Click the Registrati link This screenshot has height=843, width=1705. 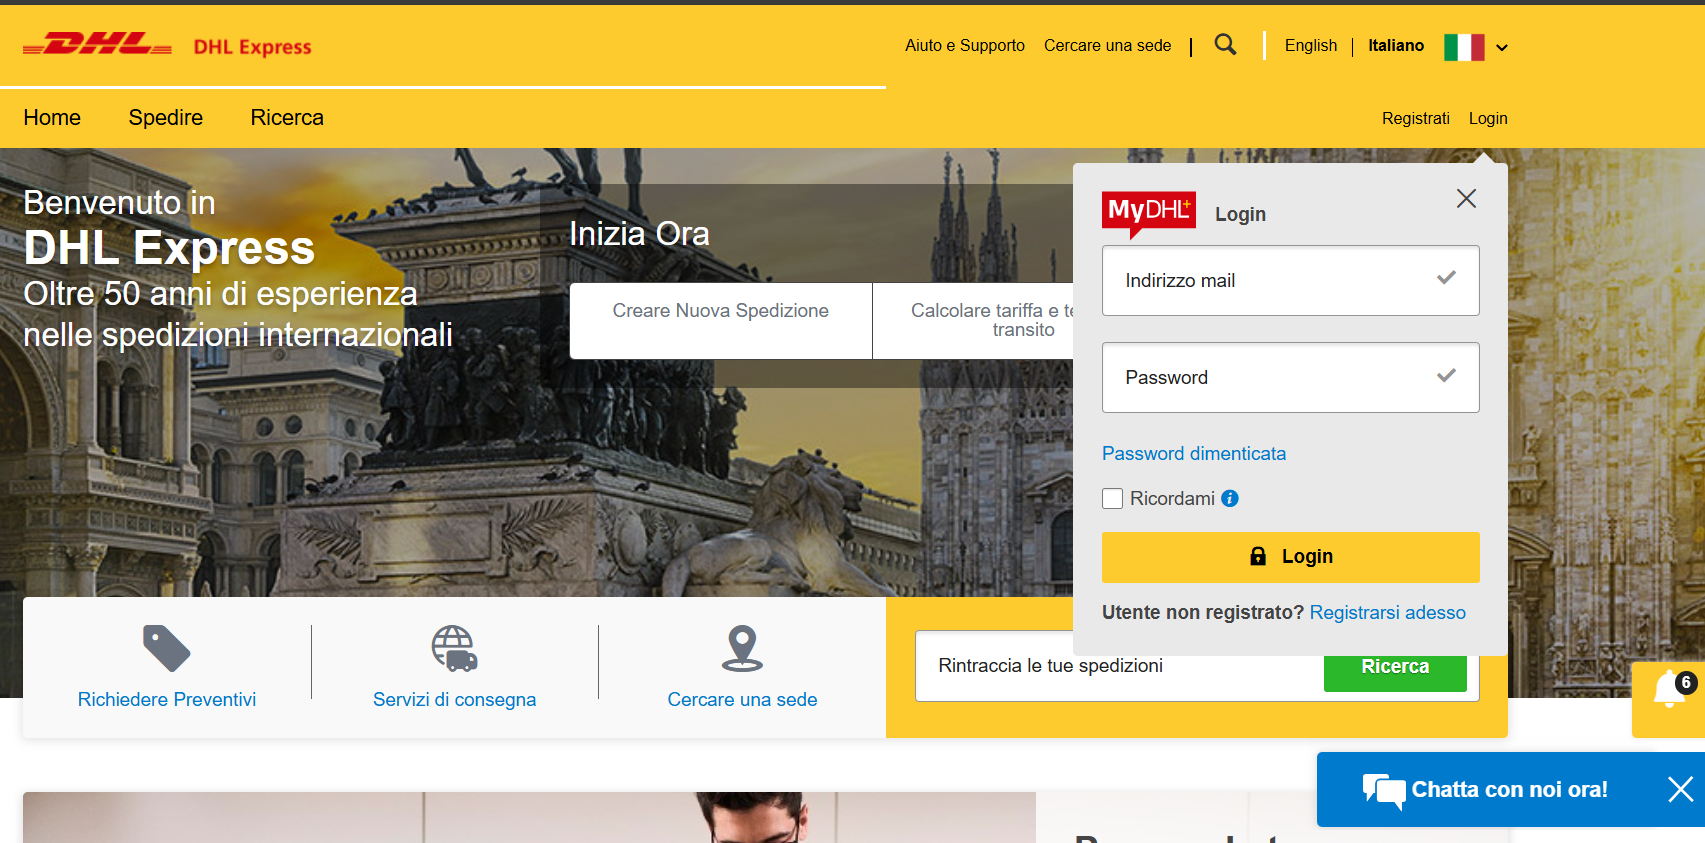point(1416,119)
